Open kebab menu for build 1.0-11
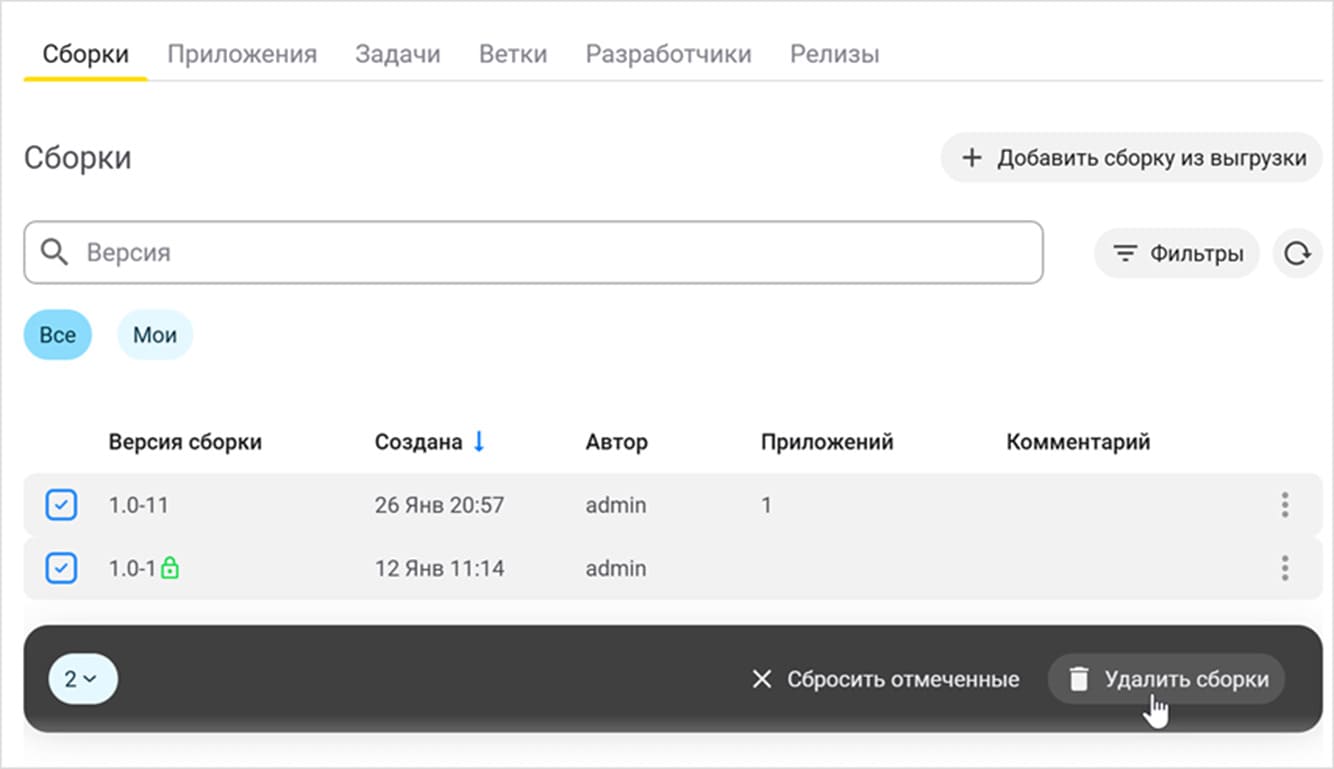This screenshot has width=1334, height=769. [1285, 505]
